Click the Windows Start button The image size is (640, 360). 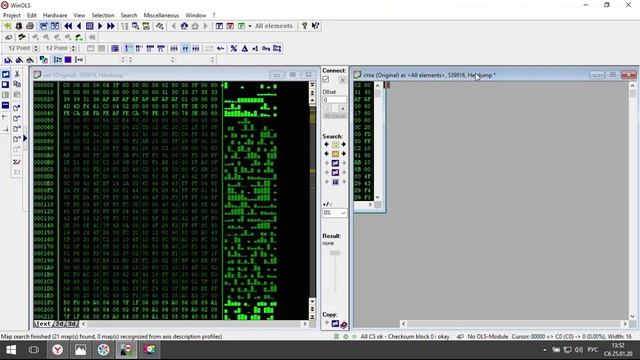[x=11, y=350]
